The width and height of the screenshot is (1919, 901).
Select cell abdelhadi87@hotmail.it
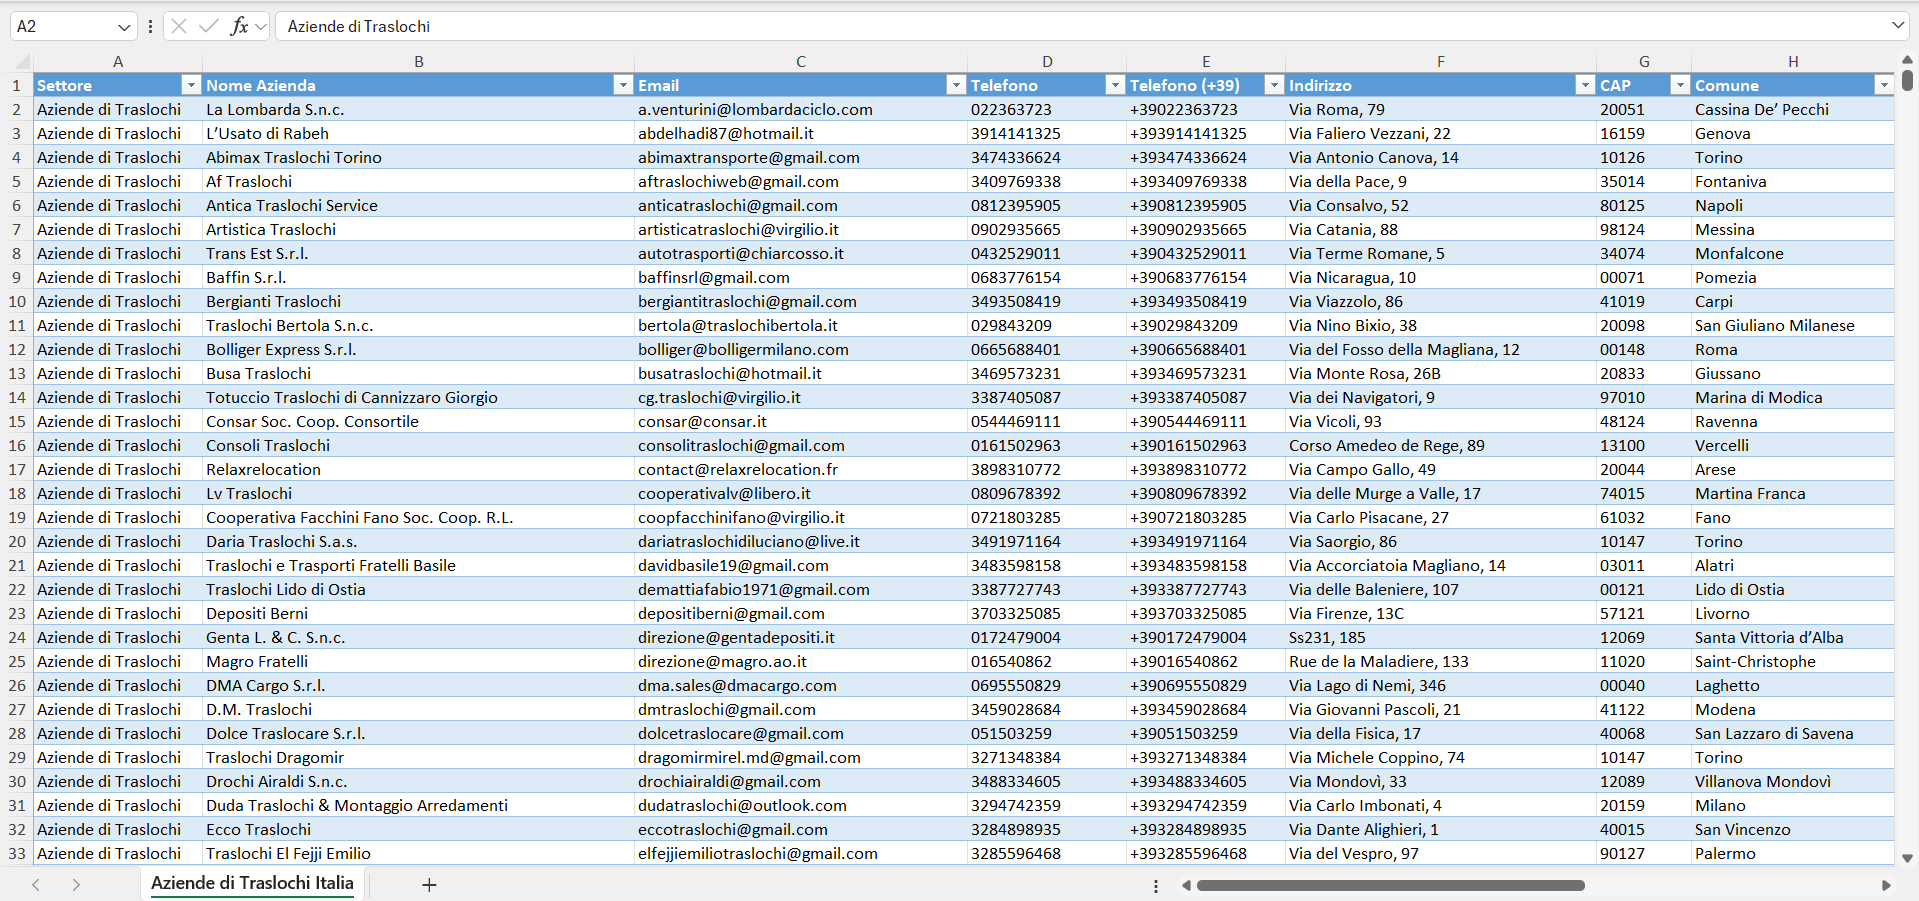coord(801,133)
